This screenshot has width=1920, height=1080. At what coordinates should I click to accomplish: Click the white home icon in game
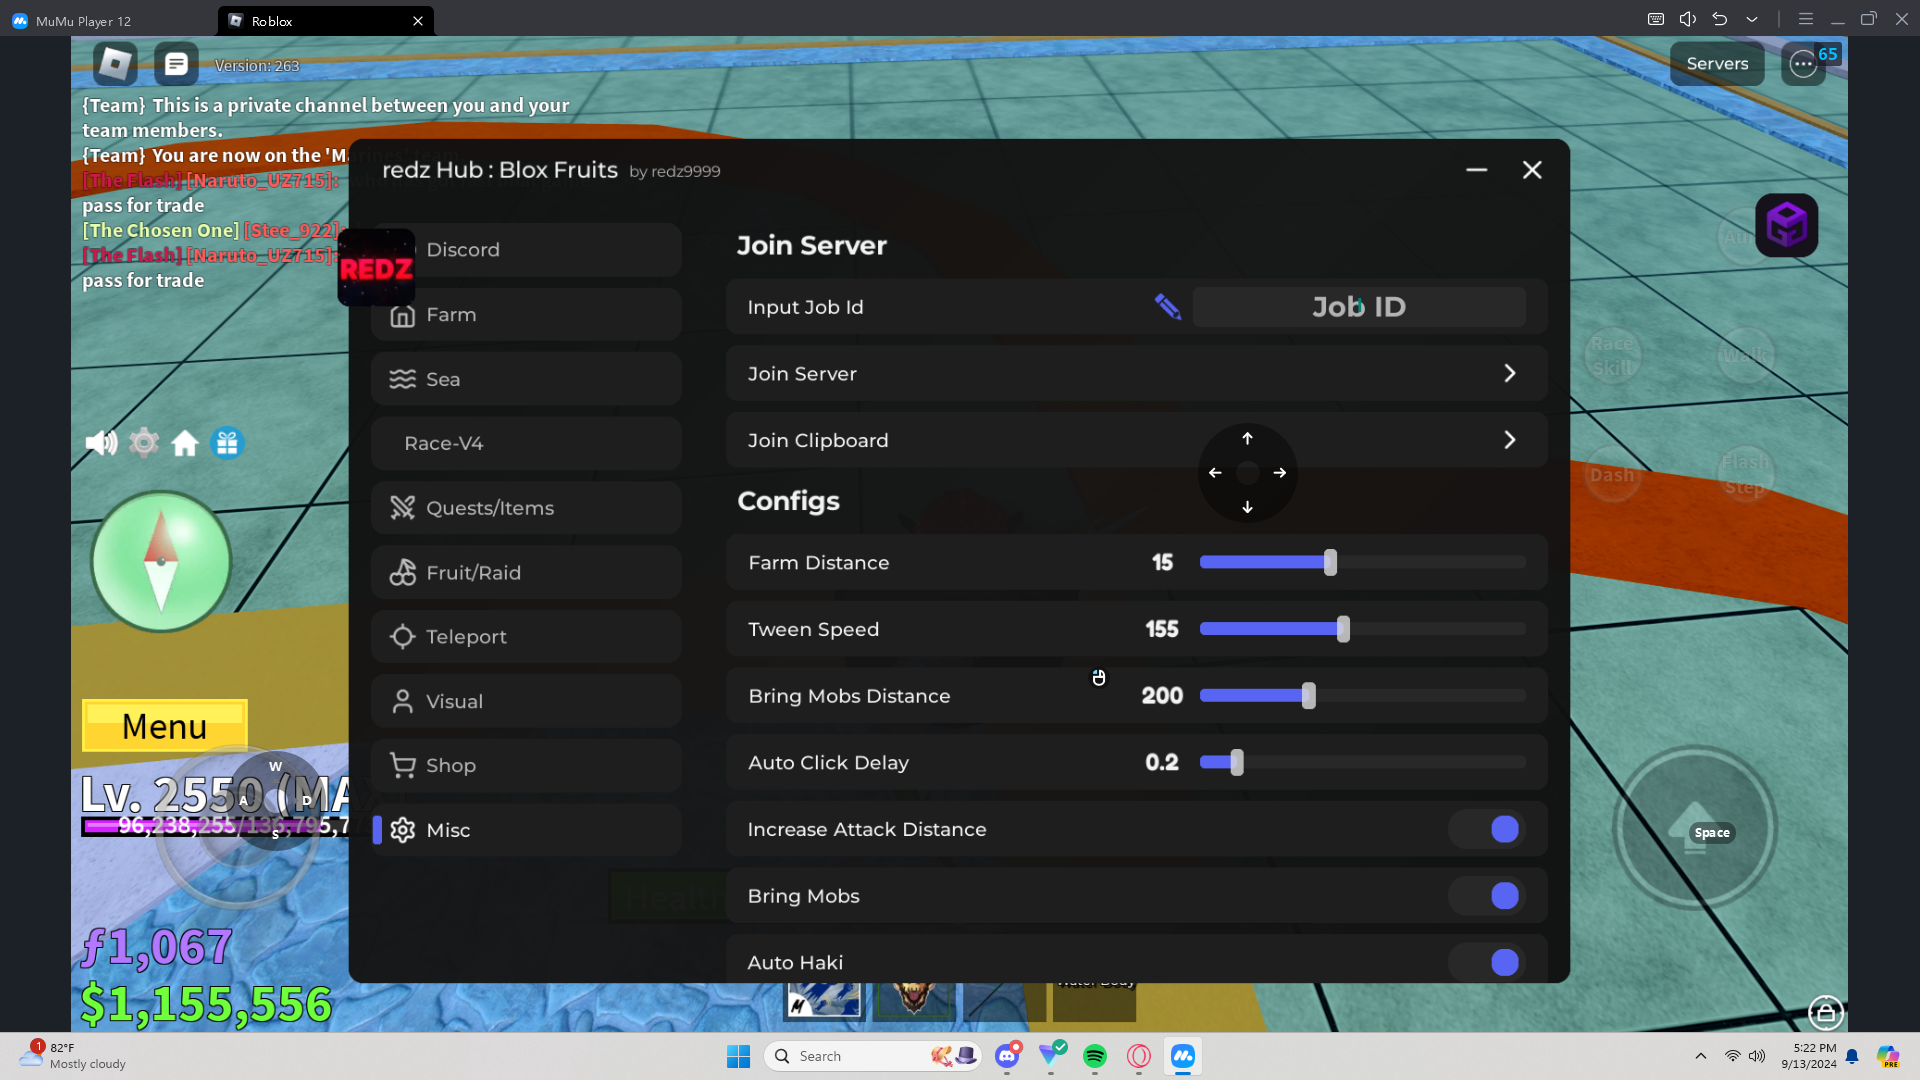pos(185,443)
